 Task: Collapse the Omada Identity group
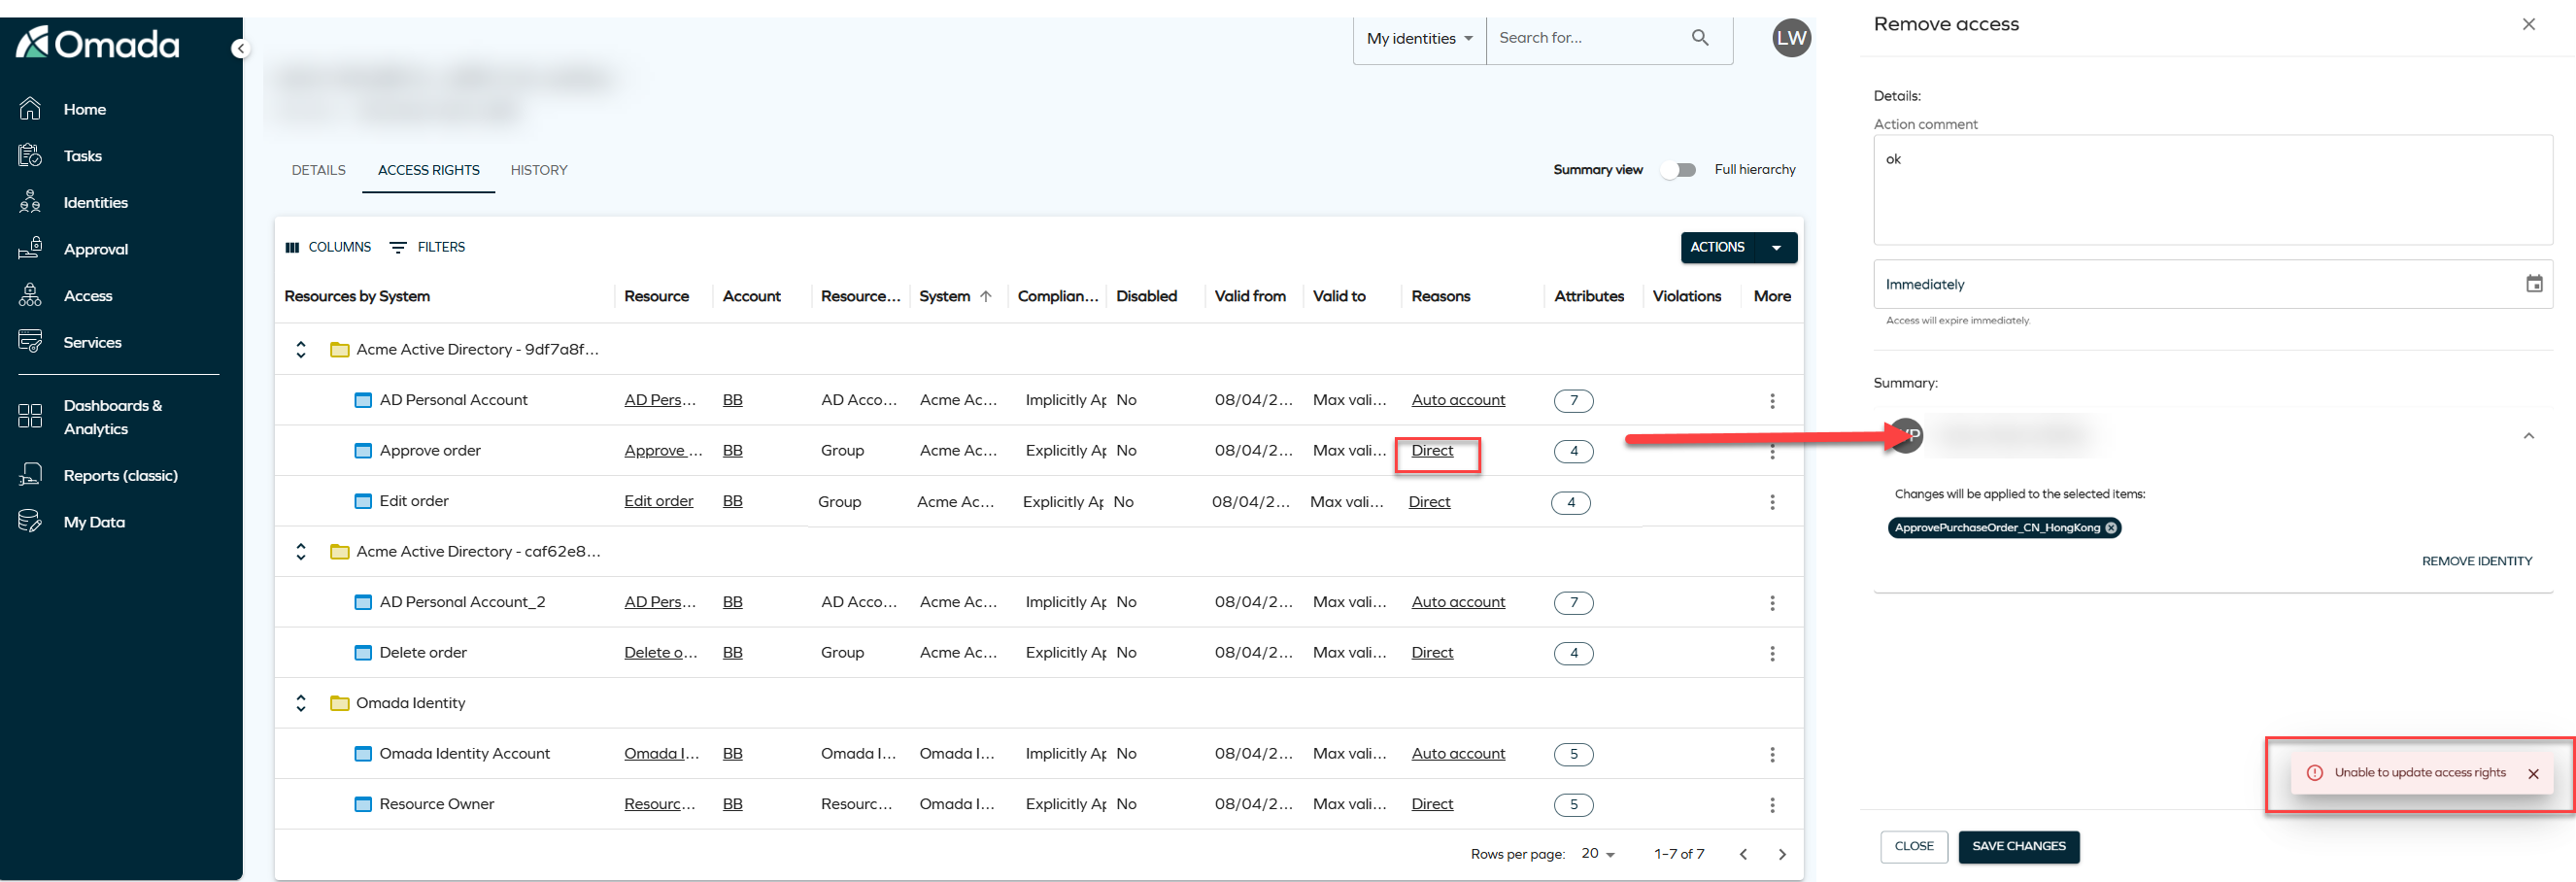point(301,703)
